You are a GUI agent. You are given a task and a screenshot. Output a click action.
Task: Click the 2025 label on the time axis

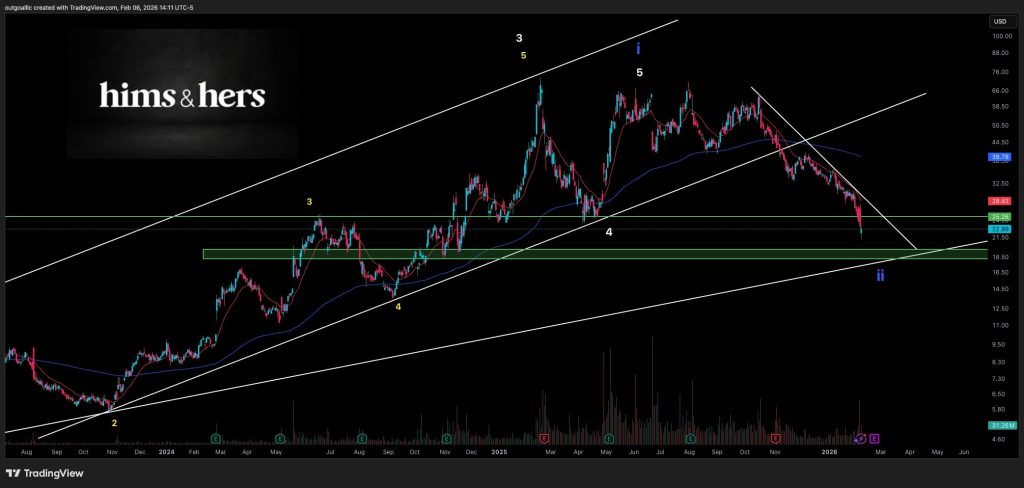[x=500, y=453]
